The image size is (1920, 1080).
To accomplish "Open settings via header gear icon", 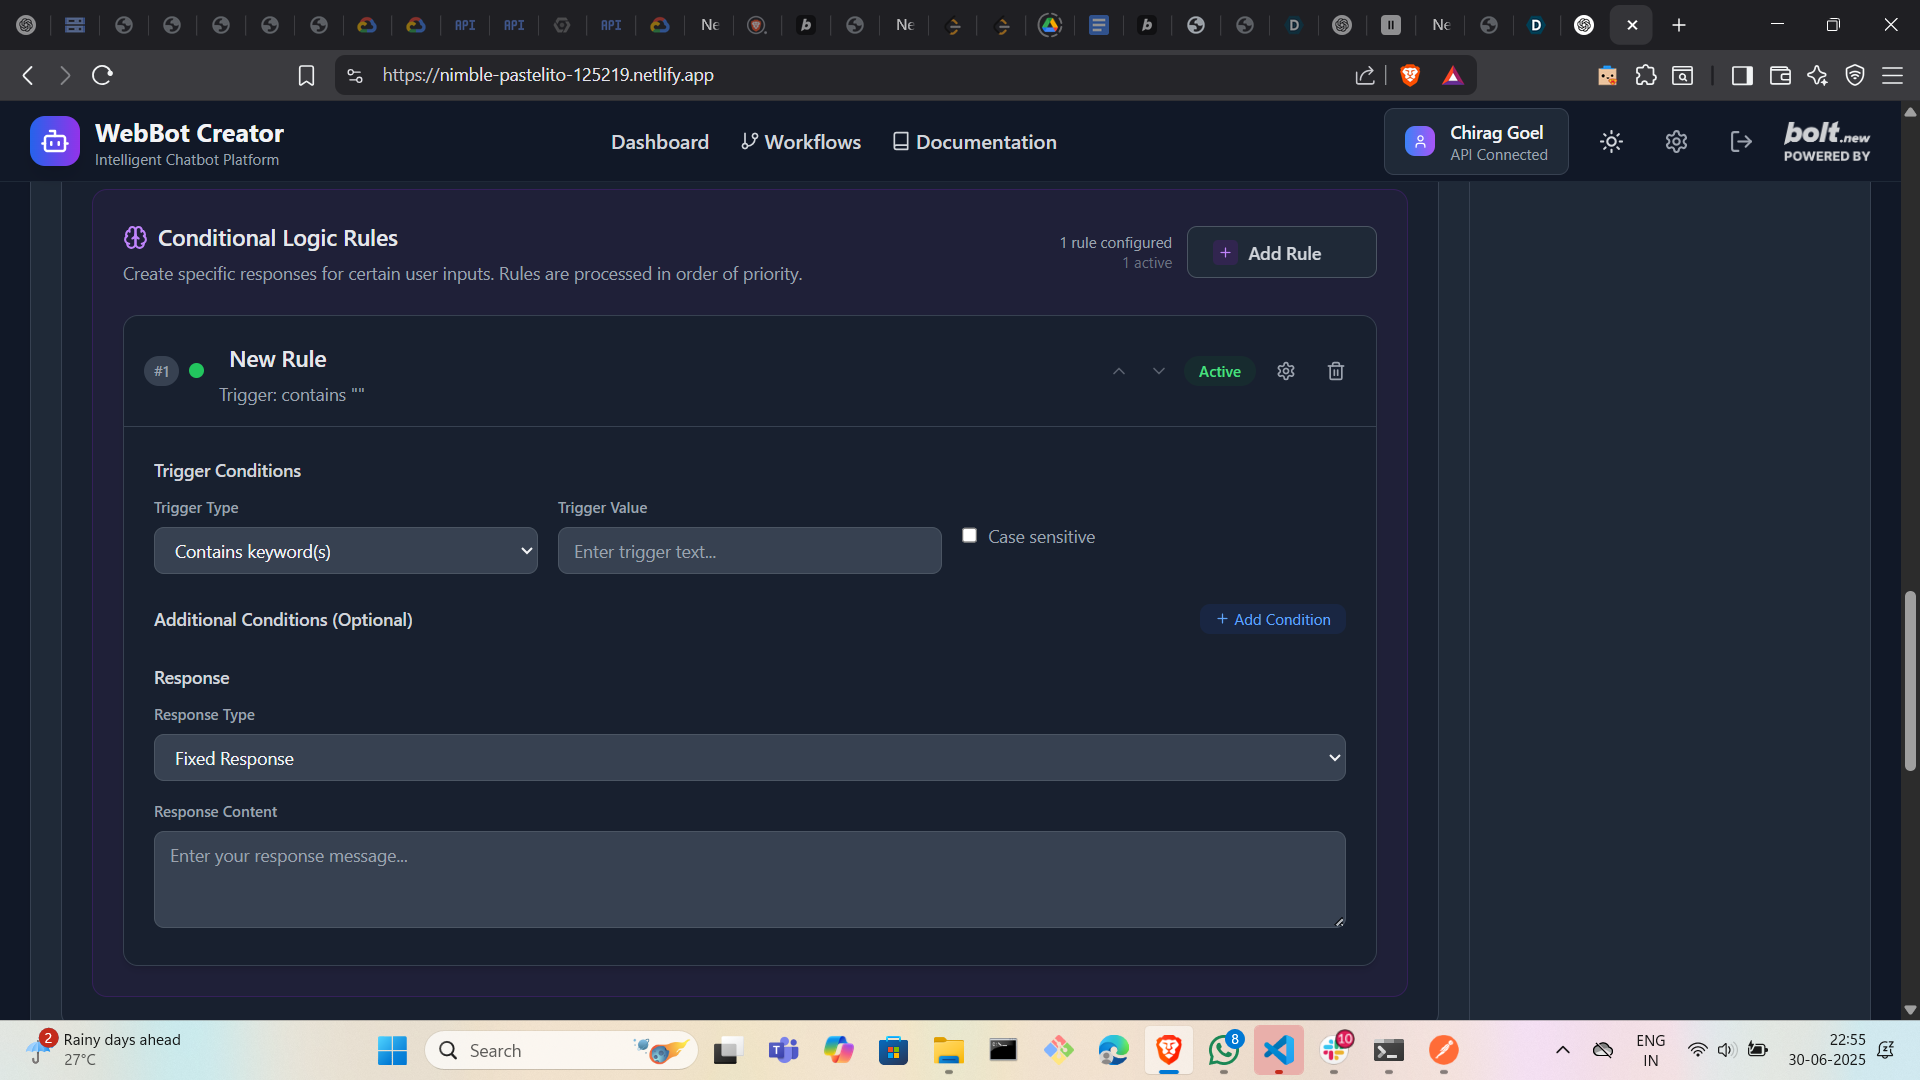I will [1676, 142].
